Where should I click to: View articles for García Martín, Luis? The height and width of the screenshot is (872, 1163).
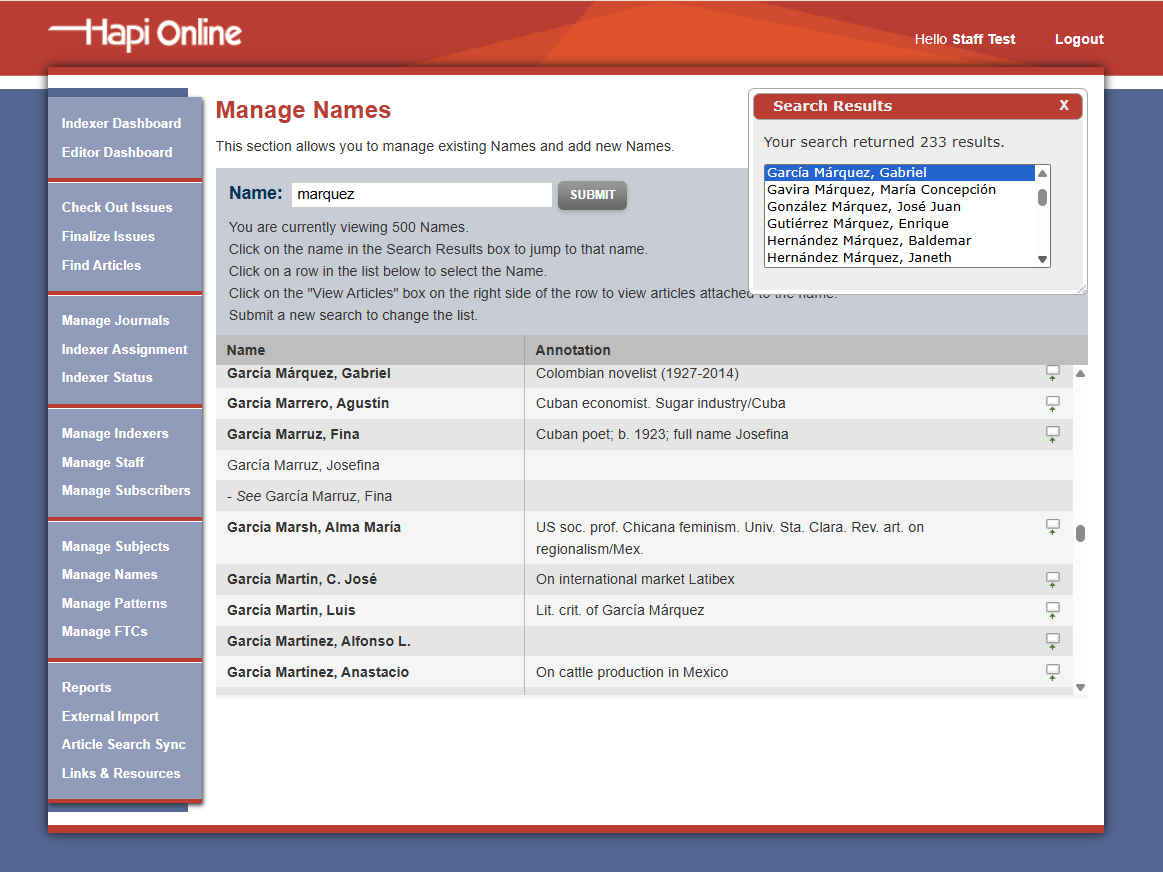(1052, 610)
